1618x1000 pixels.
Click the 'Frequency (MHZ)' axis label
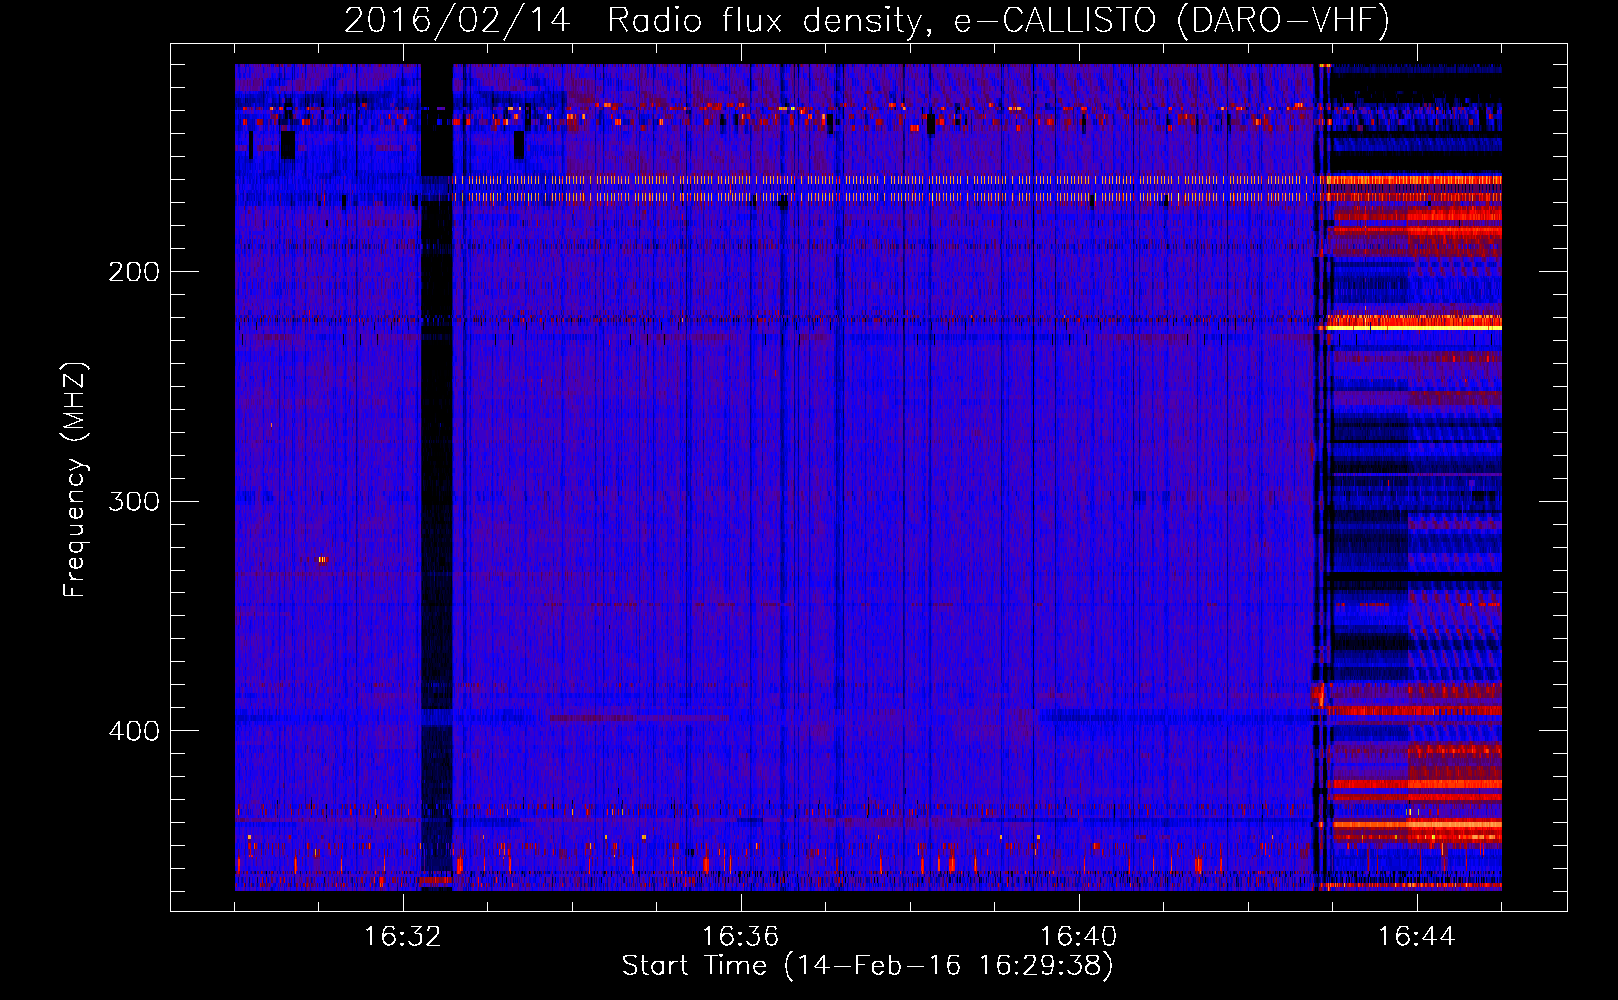pyautogui.click(x=75, y=479)
